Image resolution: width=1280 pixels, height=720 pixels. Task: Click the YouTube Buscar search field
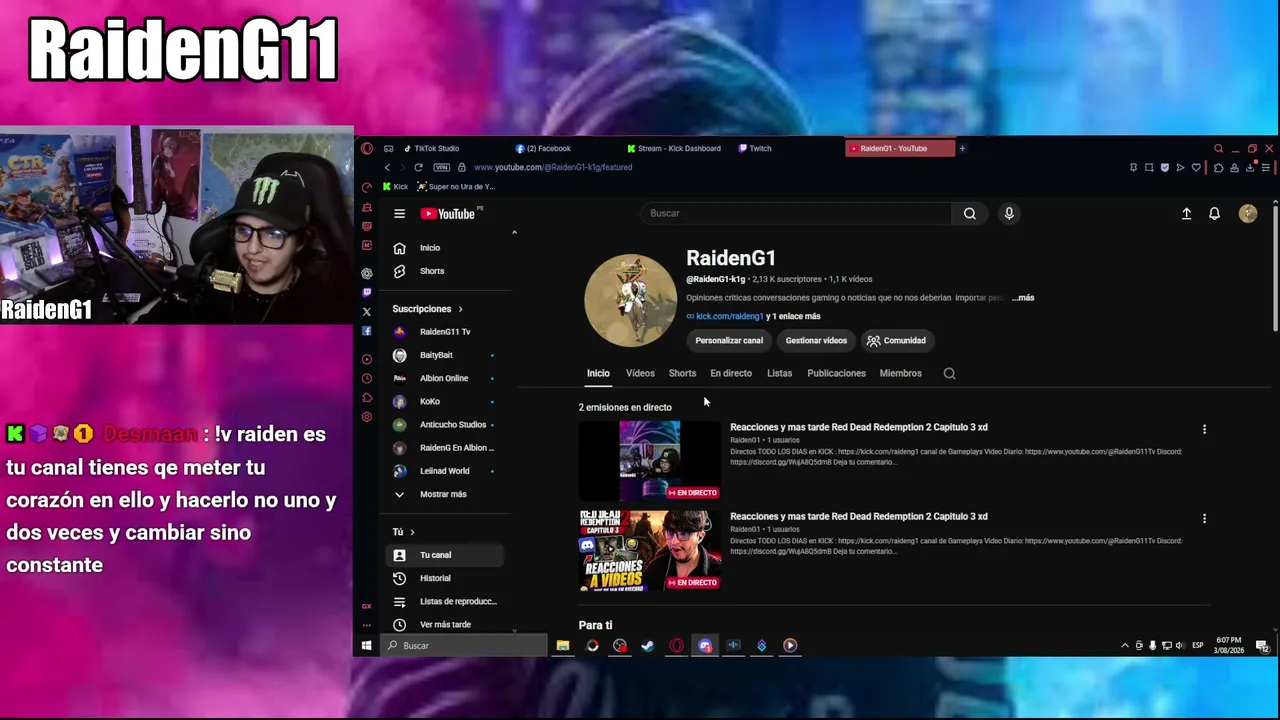coord(796,213)
